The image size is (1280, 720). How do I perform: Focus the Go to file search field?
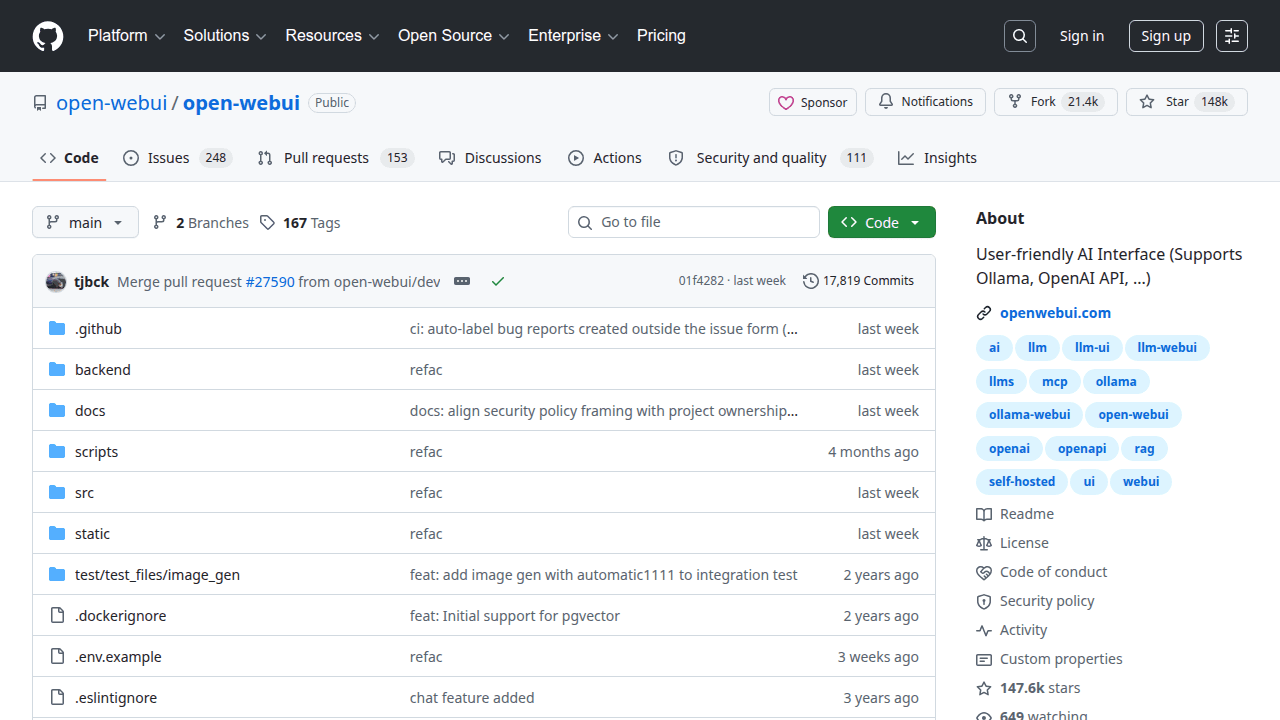pos(694,222)
